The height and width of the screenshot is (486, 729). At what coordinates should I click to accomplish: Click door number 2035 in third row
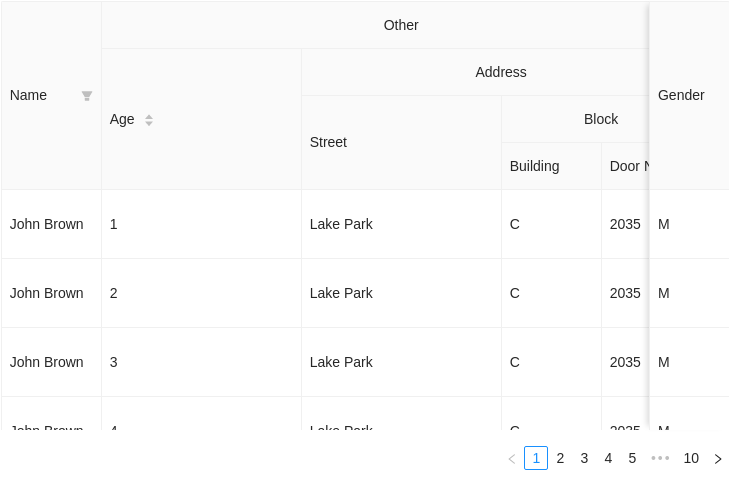[x=625, y=362]
